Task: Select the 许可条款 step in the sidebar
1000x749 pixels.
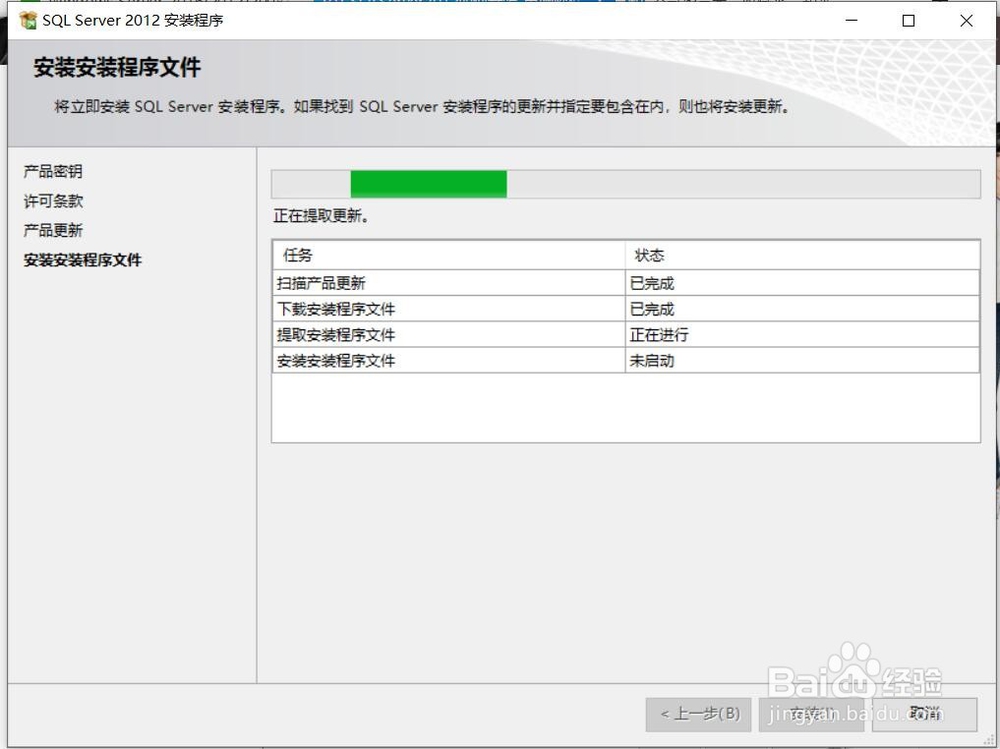Action: click(53, 201)
